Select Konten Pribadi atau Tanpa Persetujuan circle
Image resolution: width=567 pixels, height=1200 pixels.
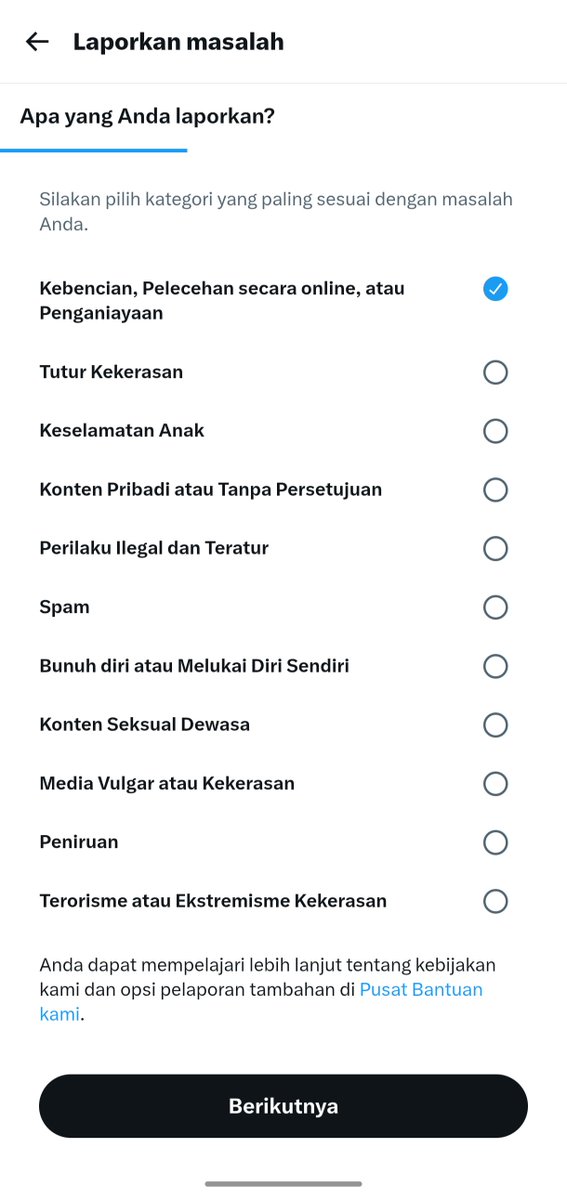pyautogui.click(x=495, y=490)
